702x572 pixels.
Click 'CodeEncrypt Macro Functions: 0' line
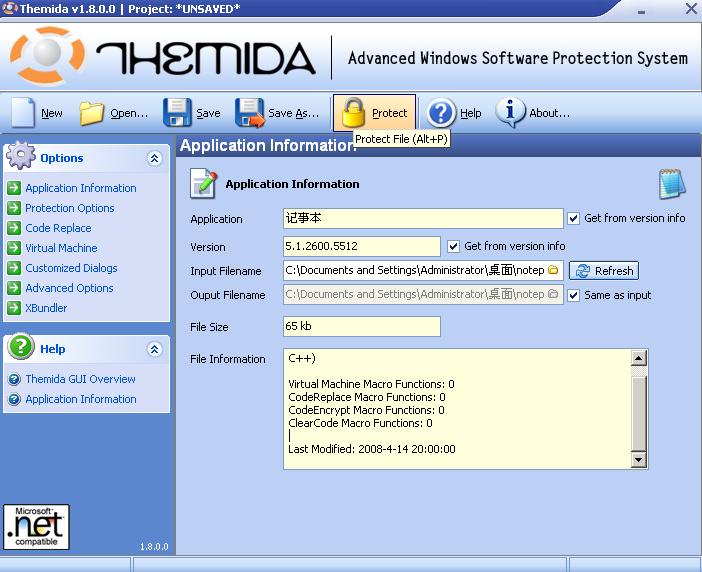click(366, 410)
